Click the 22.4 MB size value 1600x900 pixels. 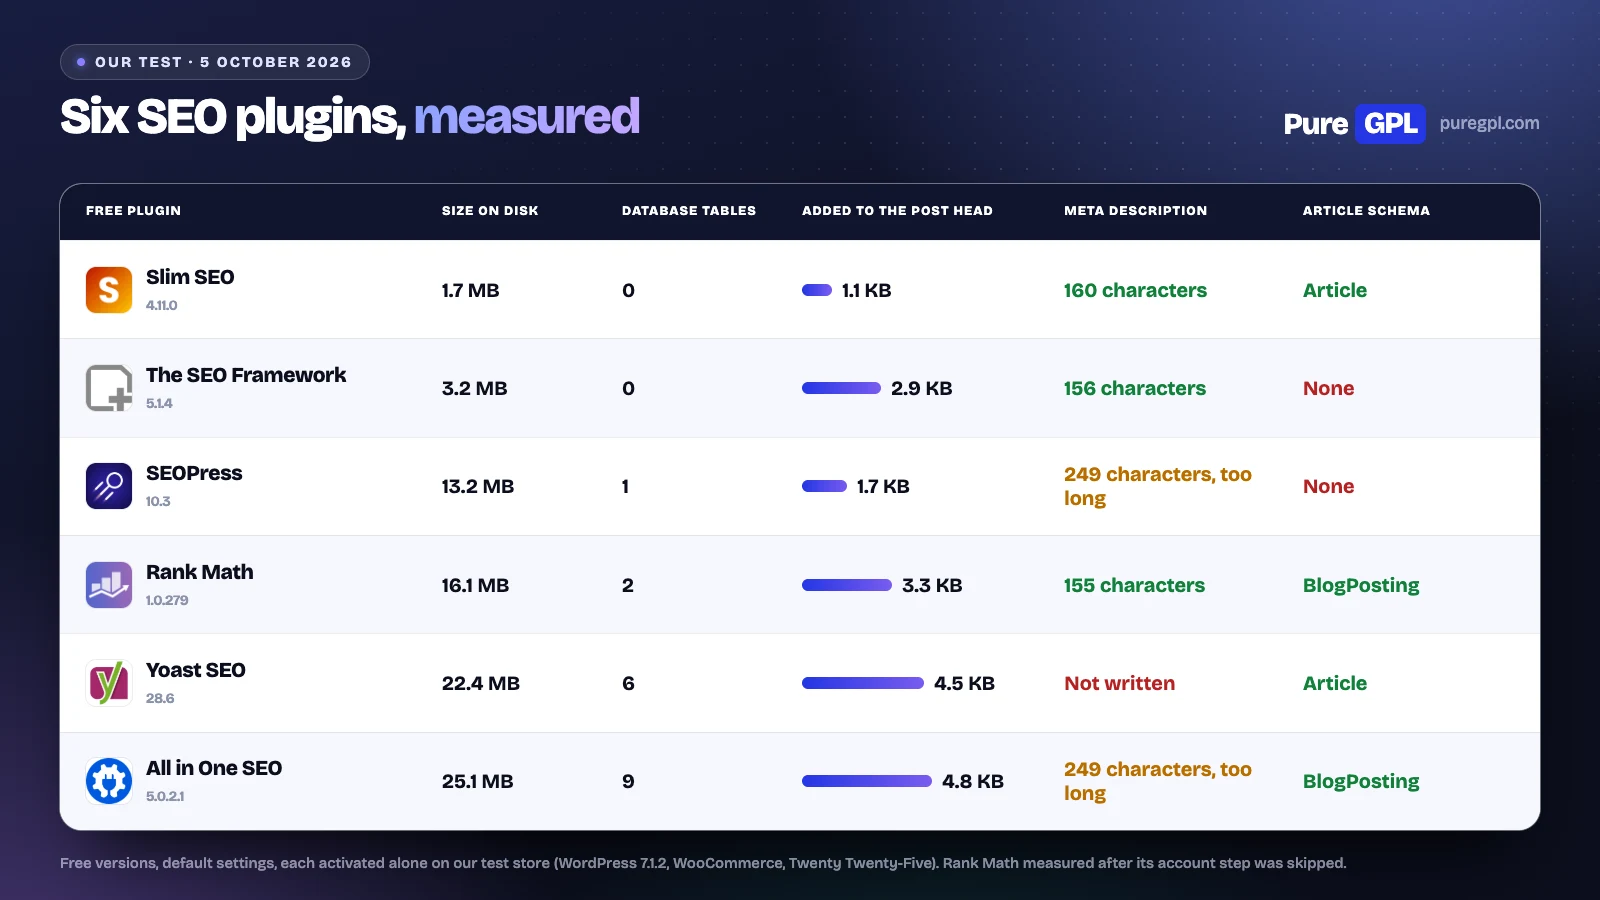(481, 683)
